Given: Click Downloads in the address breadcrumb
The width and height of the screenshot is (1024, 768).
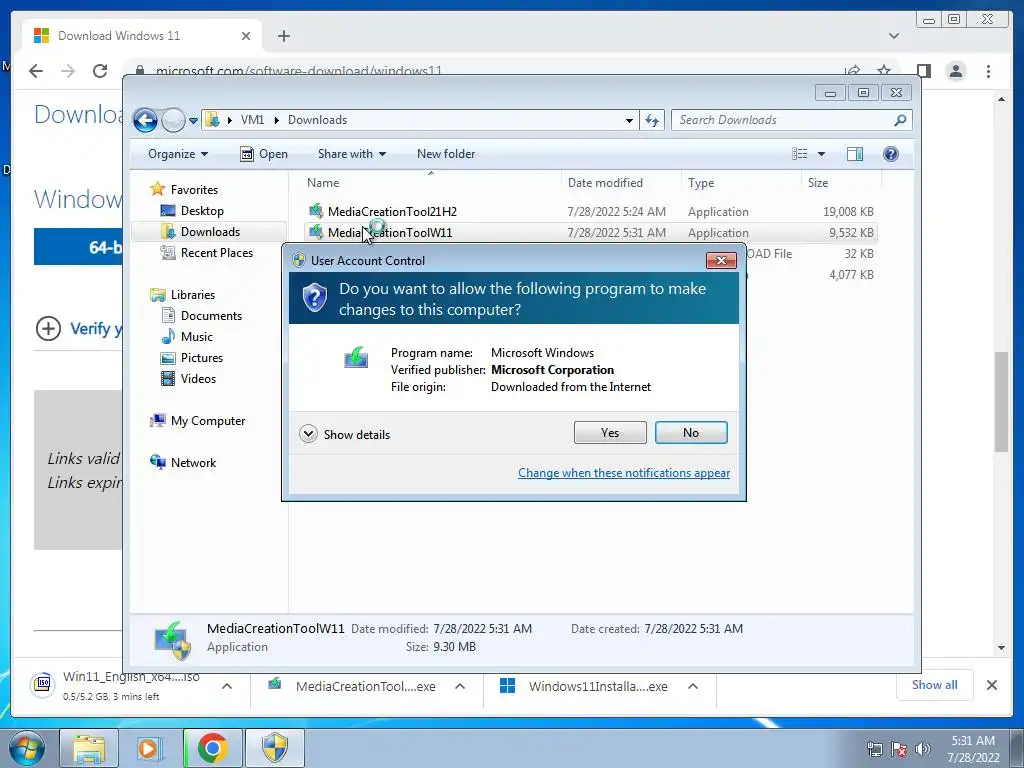Looking at the screenshot, I should (317, 120).
